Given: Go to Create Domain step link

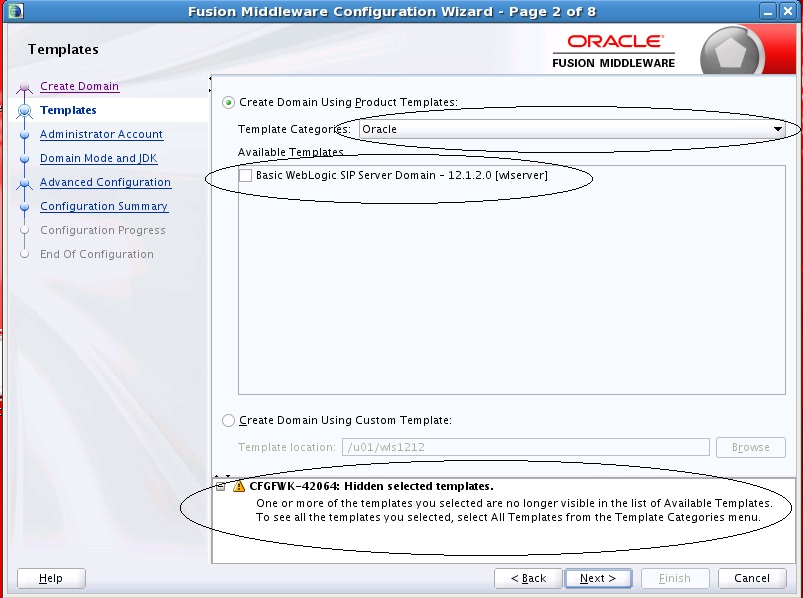Looking at the screenshot, I should (79, 86).
